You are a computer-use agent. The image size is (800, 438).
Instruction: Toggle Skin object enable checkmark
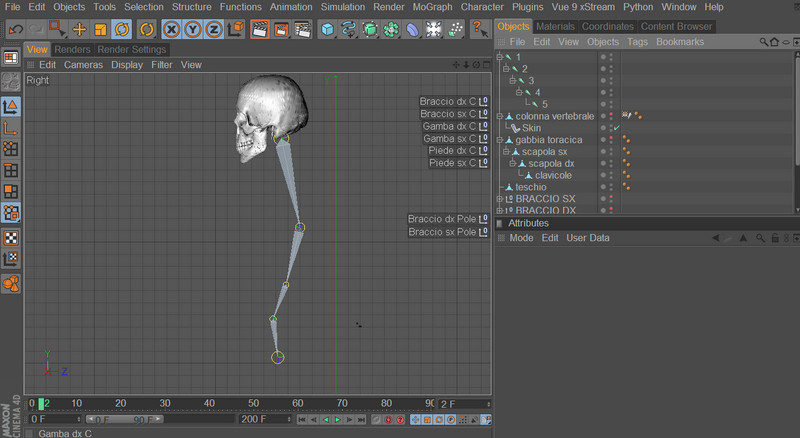(x=618, y=128)
